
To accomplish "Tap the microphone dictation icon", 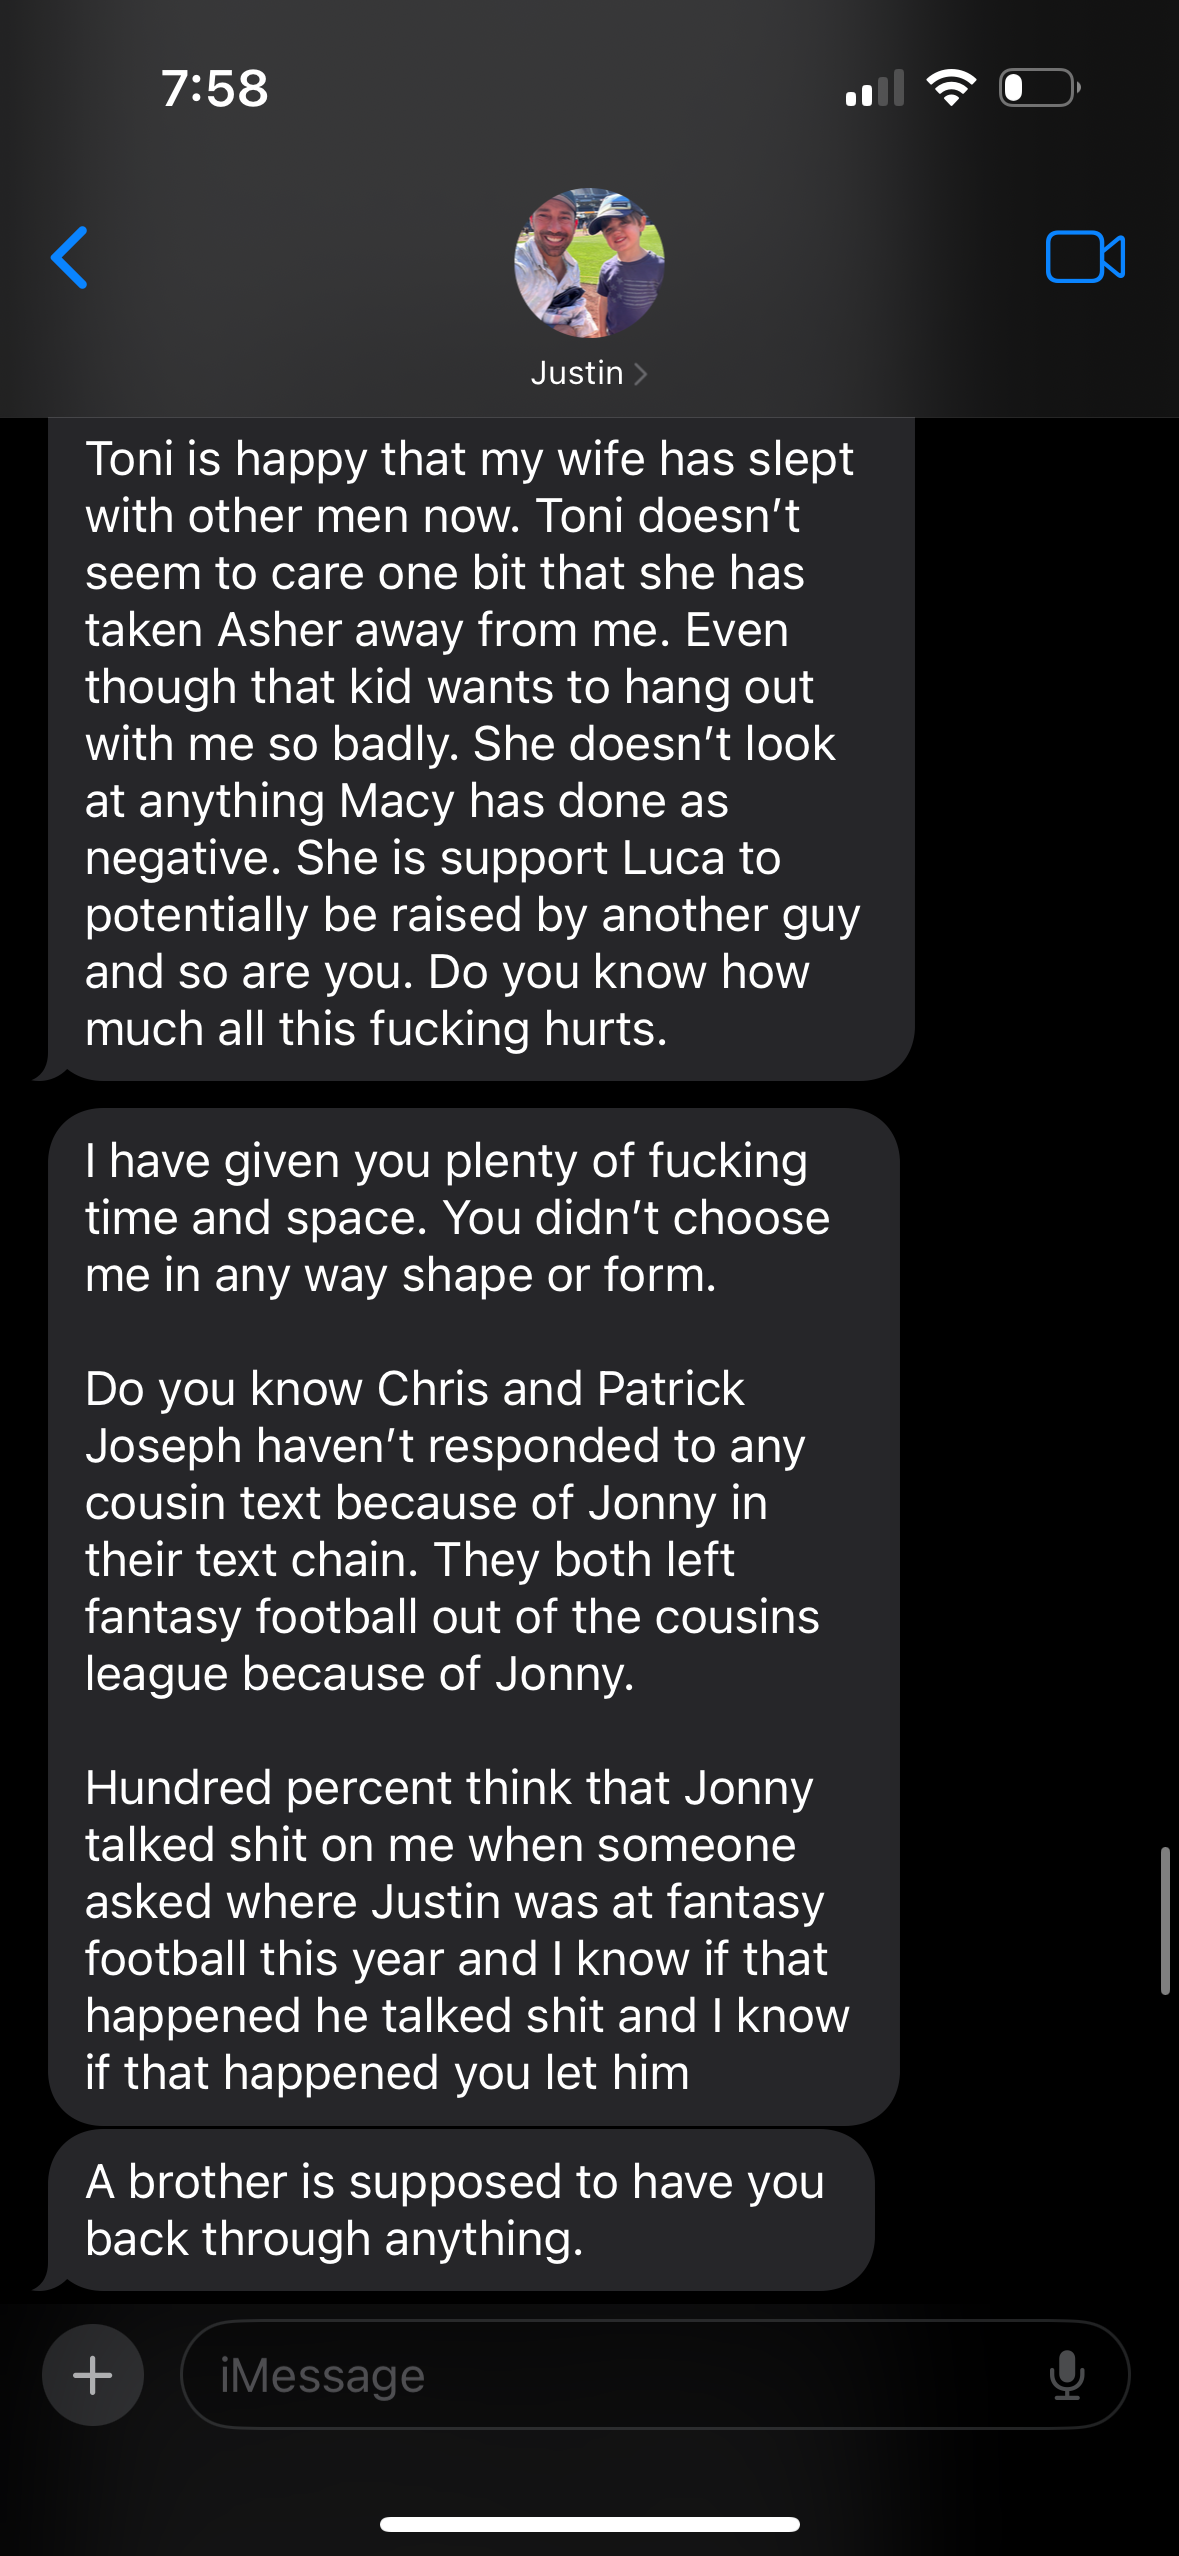I will pos(1067,2375).
